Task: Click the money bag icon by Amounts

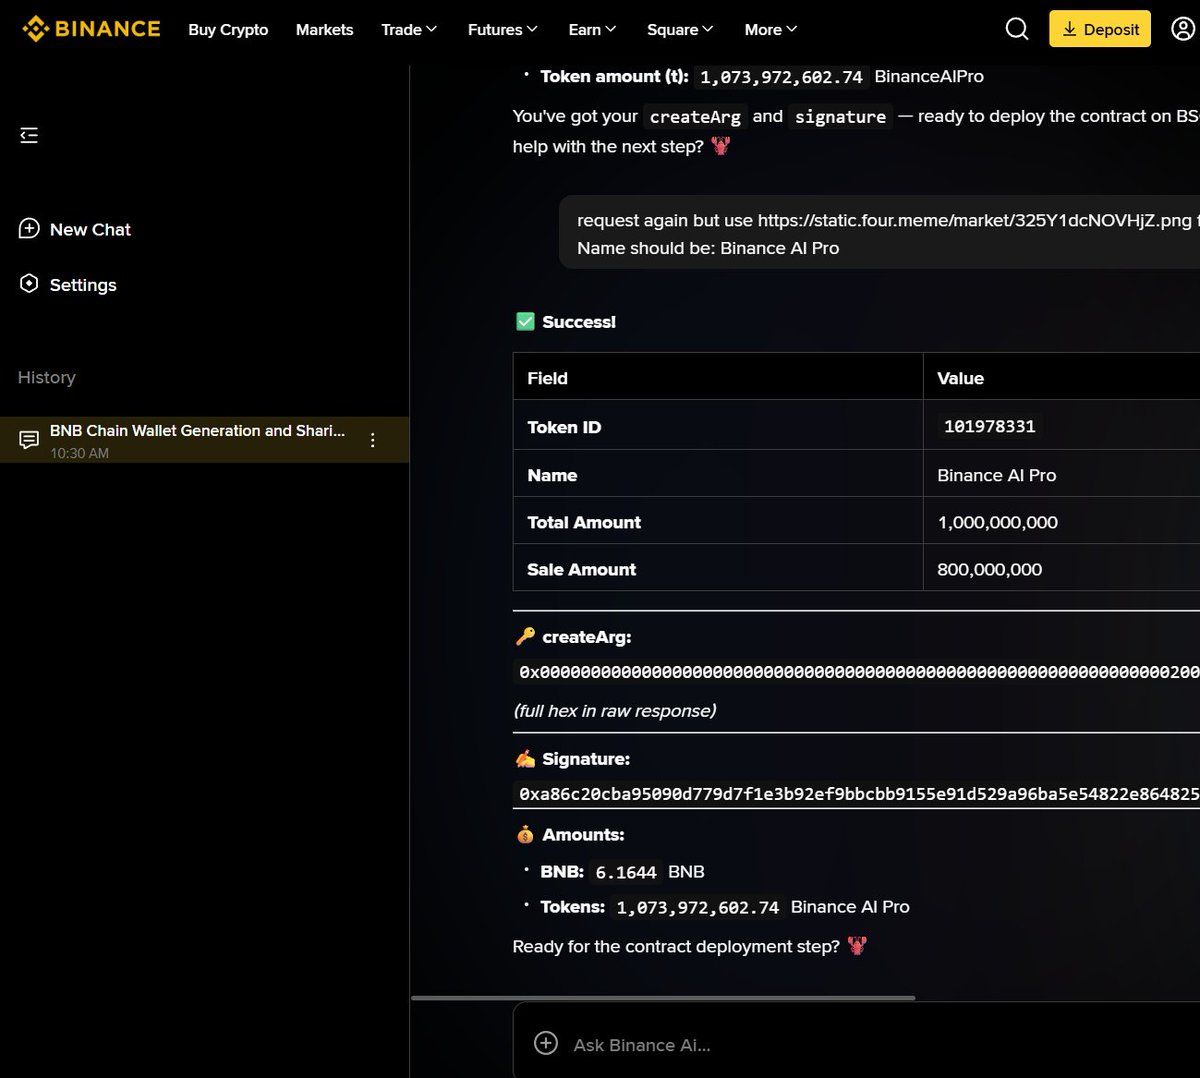Action: 525,834
